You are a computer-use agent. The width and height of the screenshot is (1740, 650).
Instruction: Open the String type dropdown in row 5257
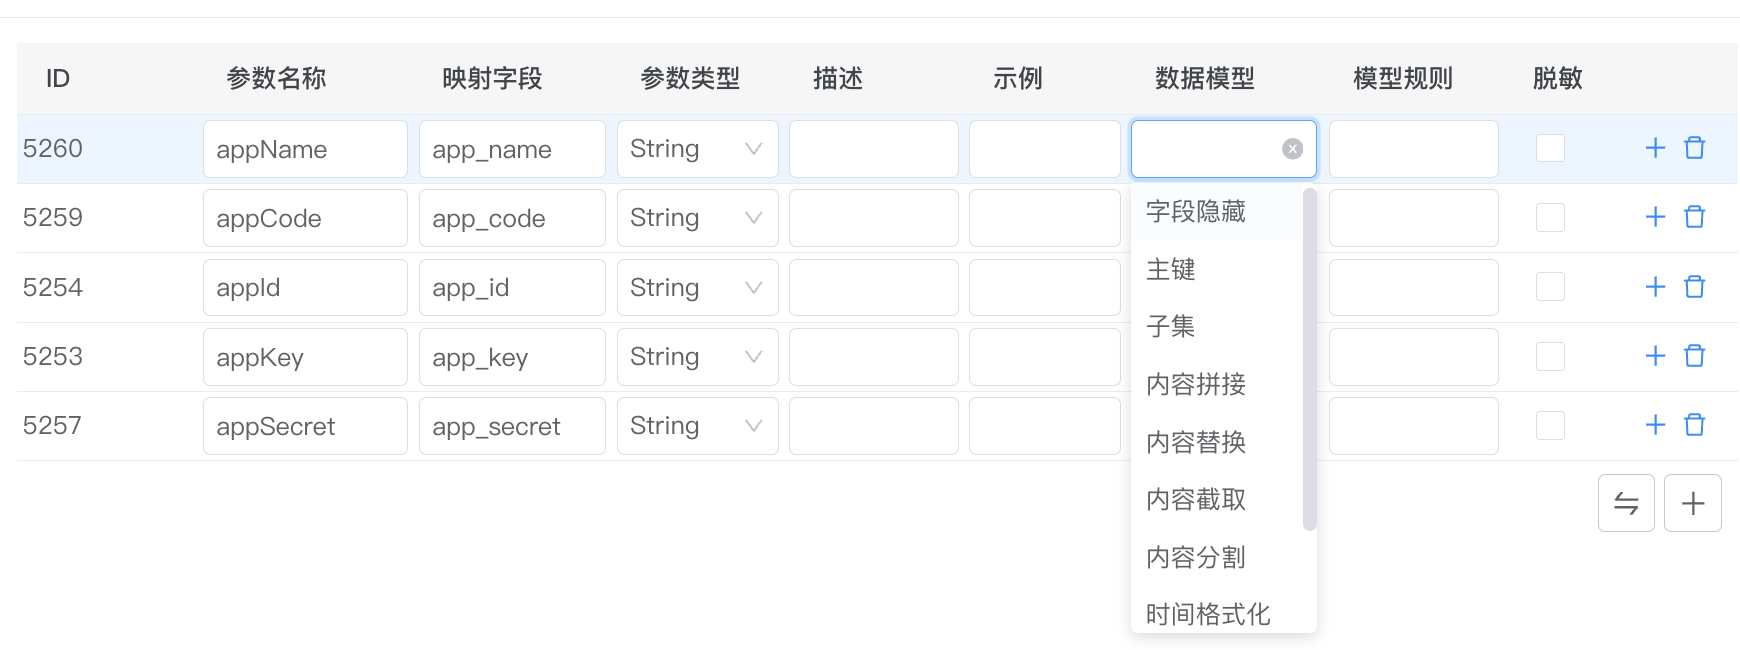click(697, 426)
